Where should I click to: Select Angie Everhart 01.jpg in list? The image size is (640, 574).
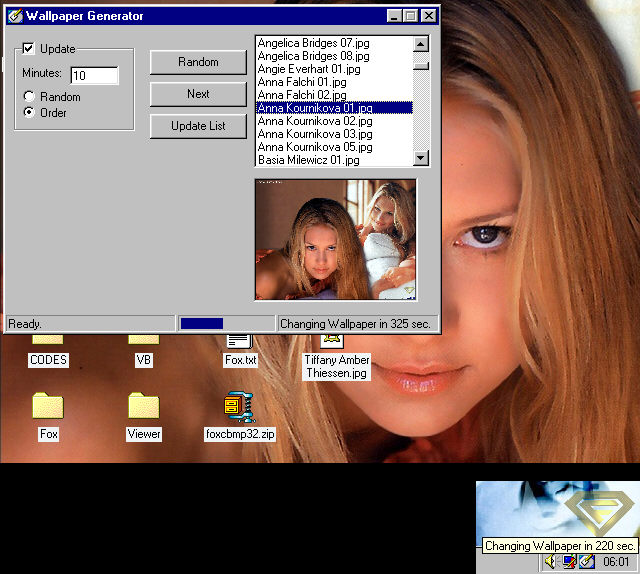[x=334, y=69]
